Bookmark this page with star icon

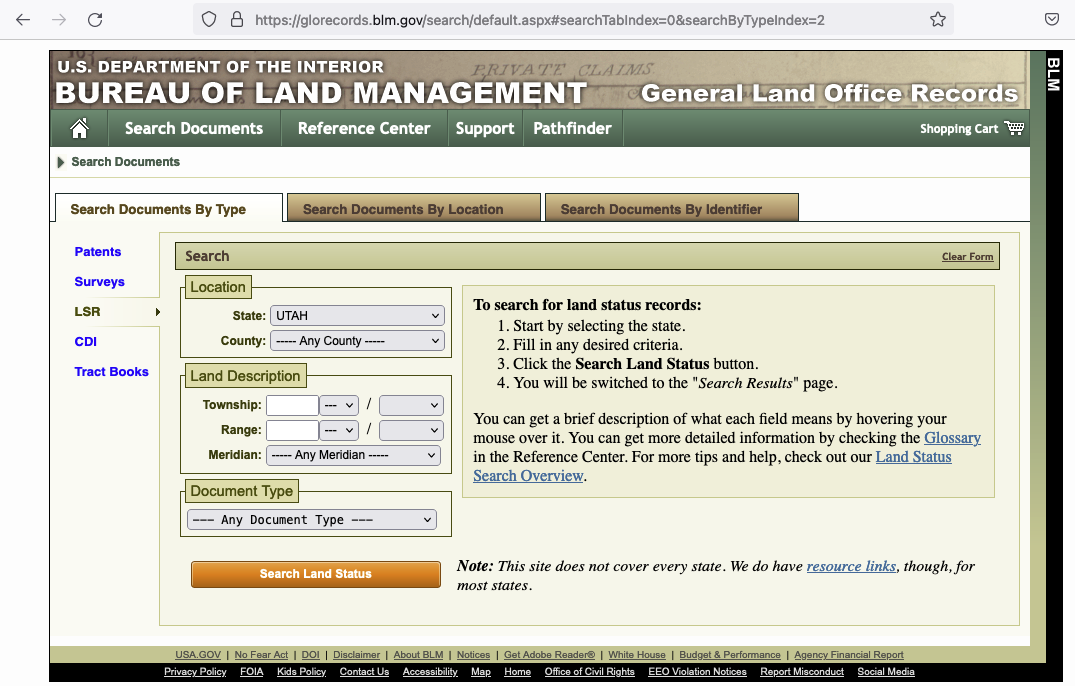click(937, 19)
